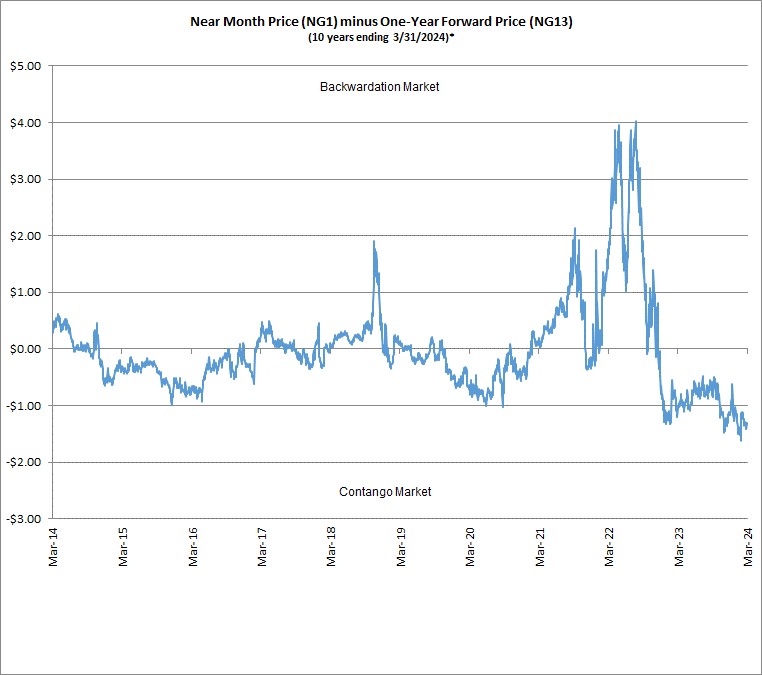Click the $4.00 y-axis label

(26, 123)
